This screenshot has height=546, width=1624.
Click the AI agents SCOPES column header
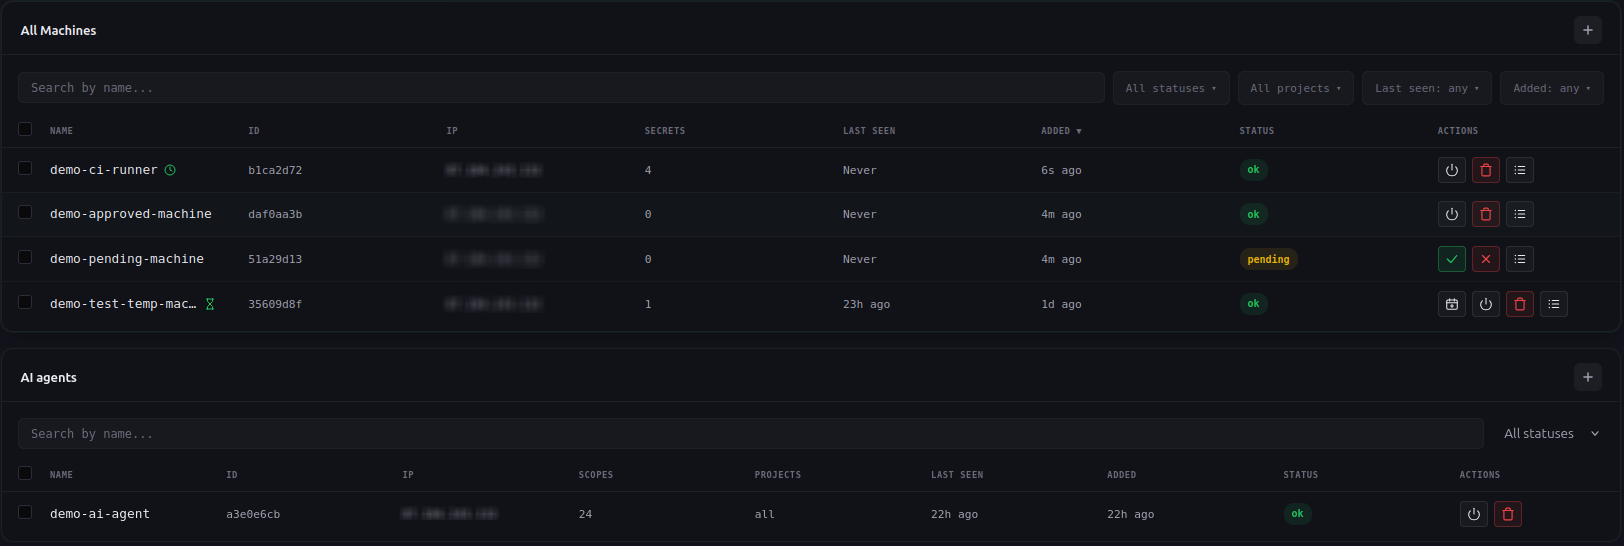(x=596, y=475)
